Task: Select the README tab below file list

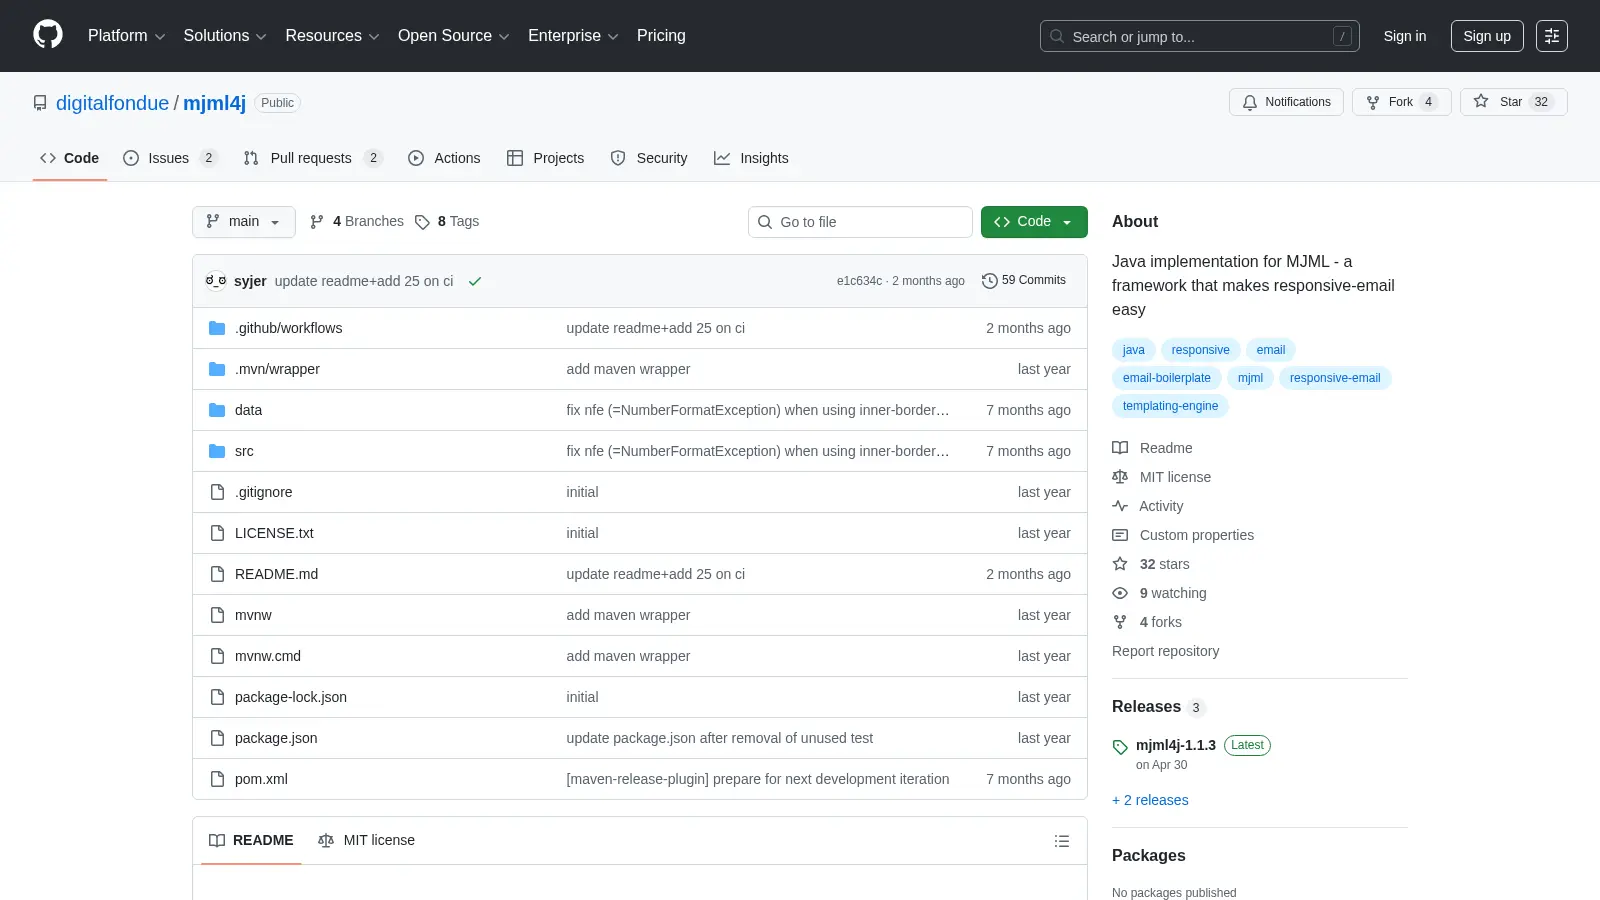Action: [251, 841]
